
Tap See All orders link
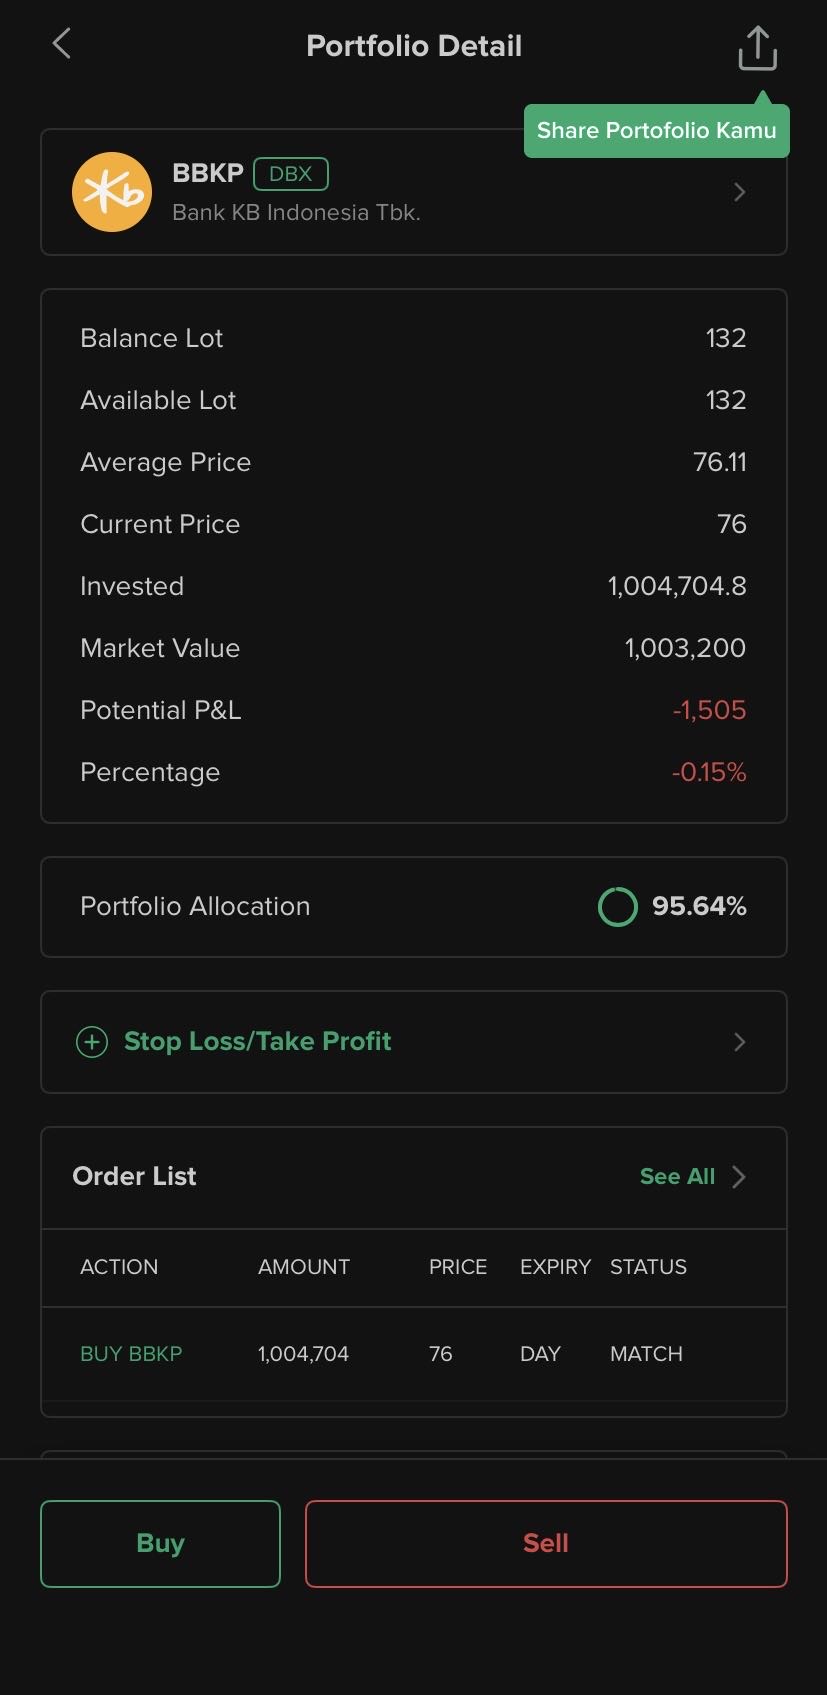pos(677,1177)
